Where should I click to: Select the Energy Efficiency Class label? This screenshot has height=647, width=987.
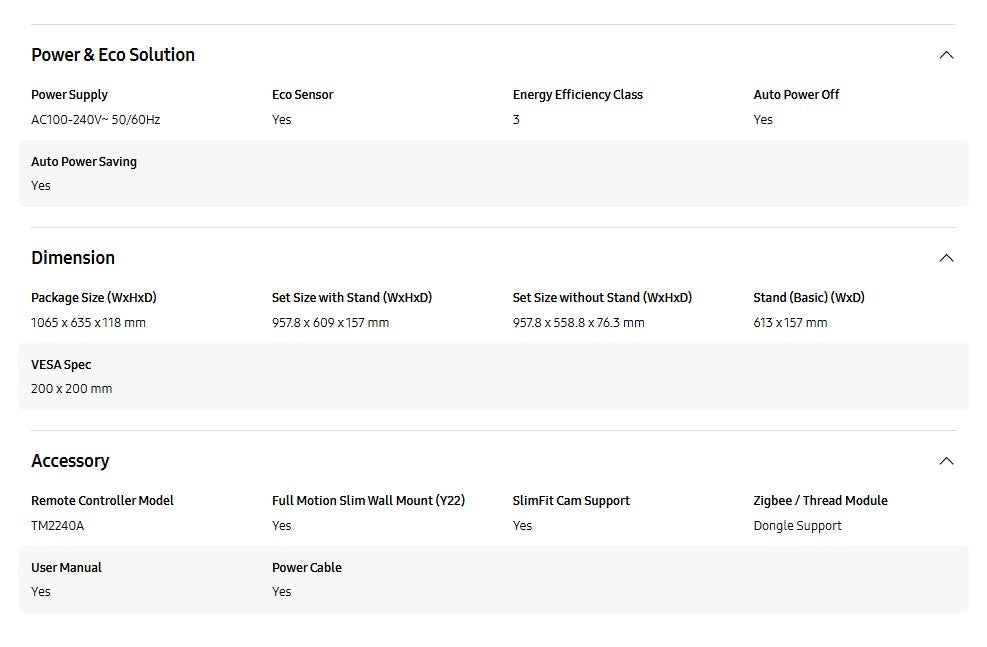[577, 95]
